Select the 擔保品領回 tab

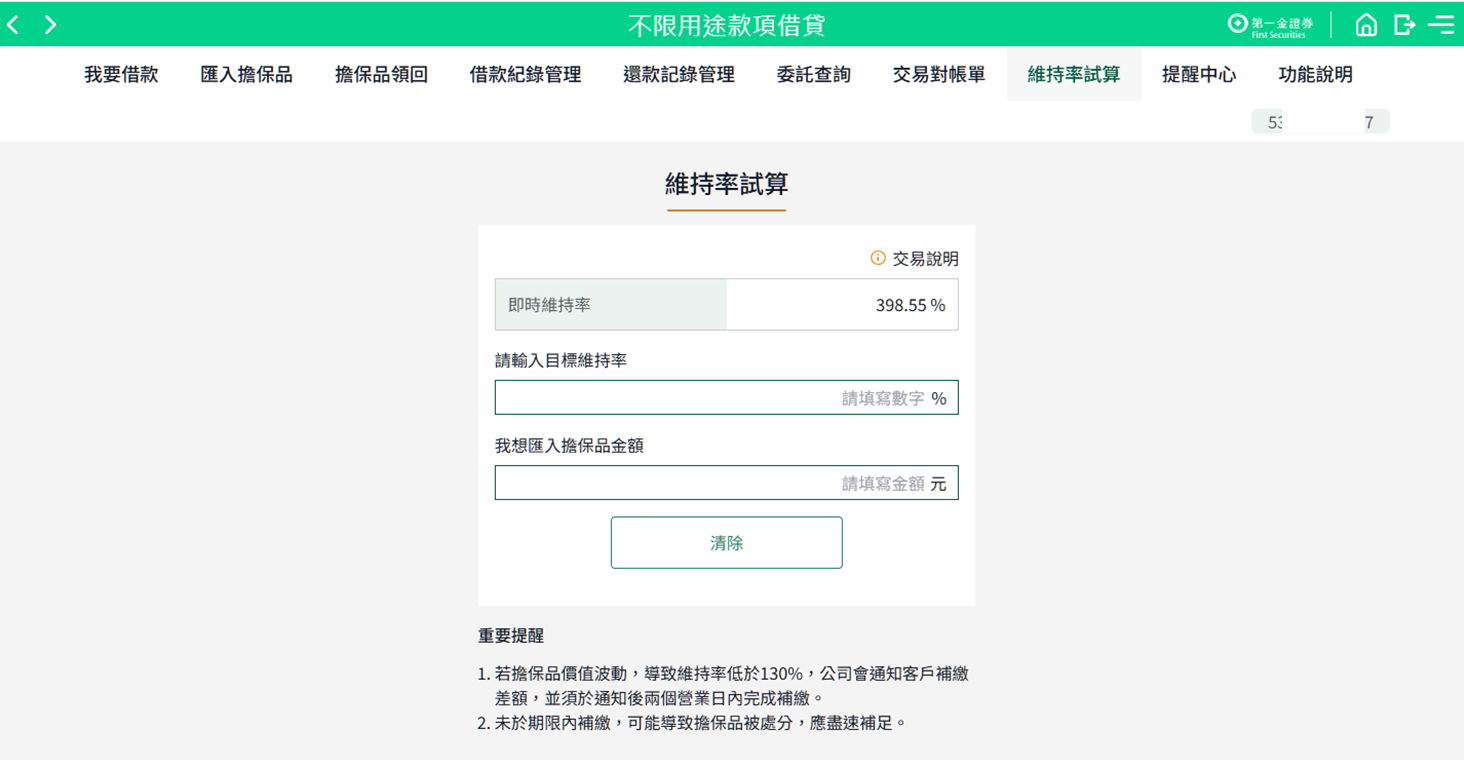[x=381, y=75]
